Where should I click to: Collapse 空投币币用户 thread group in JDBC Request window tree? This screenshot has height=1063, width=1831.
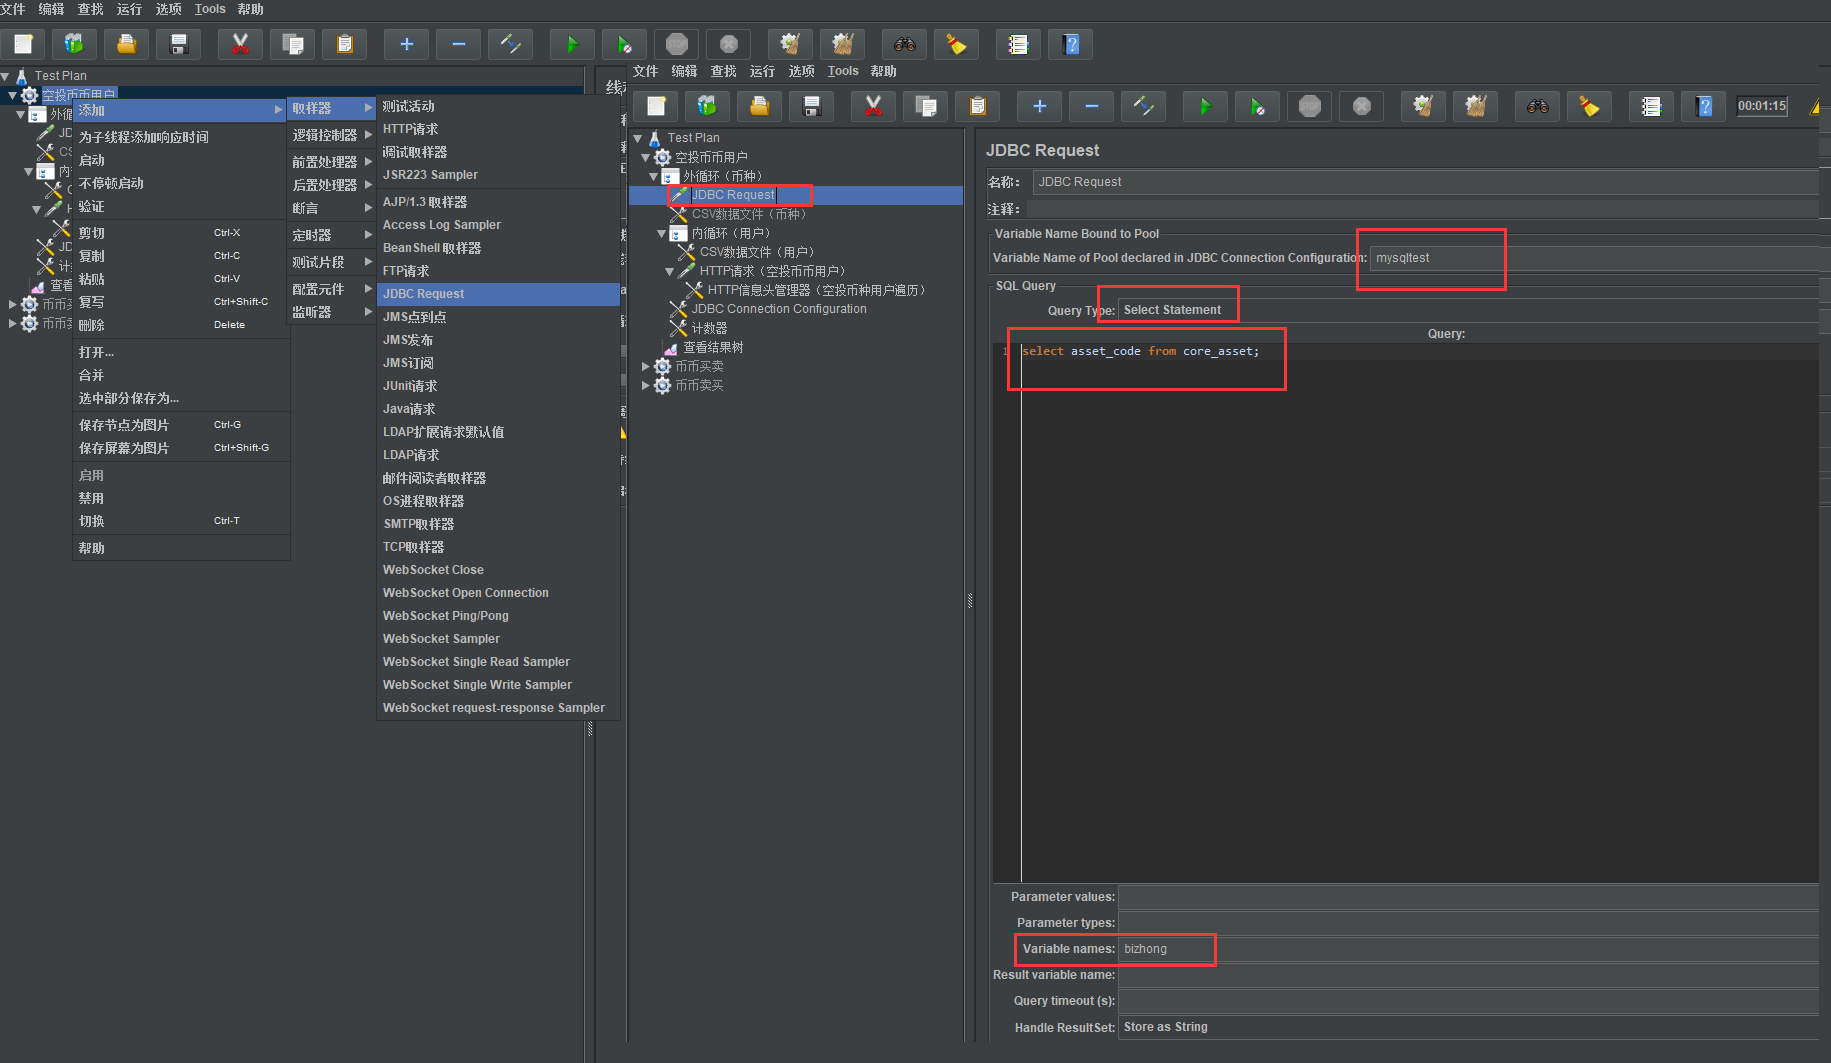646,157
